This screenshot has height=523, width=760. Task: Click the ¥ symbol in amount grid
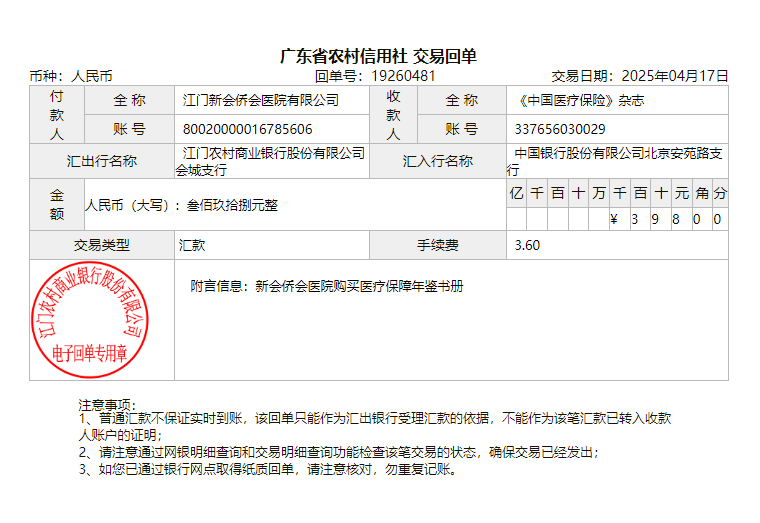(x=614, y=220)
